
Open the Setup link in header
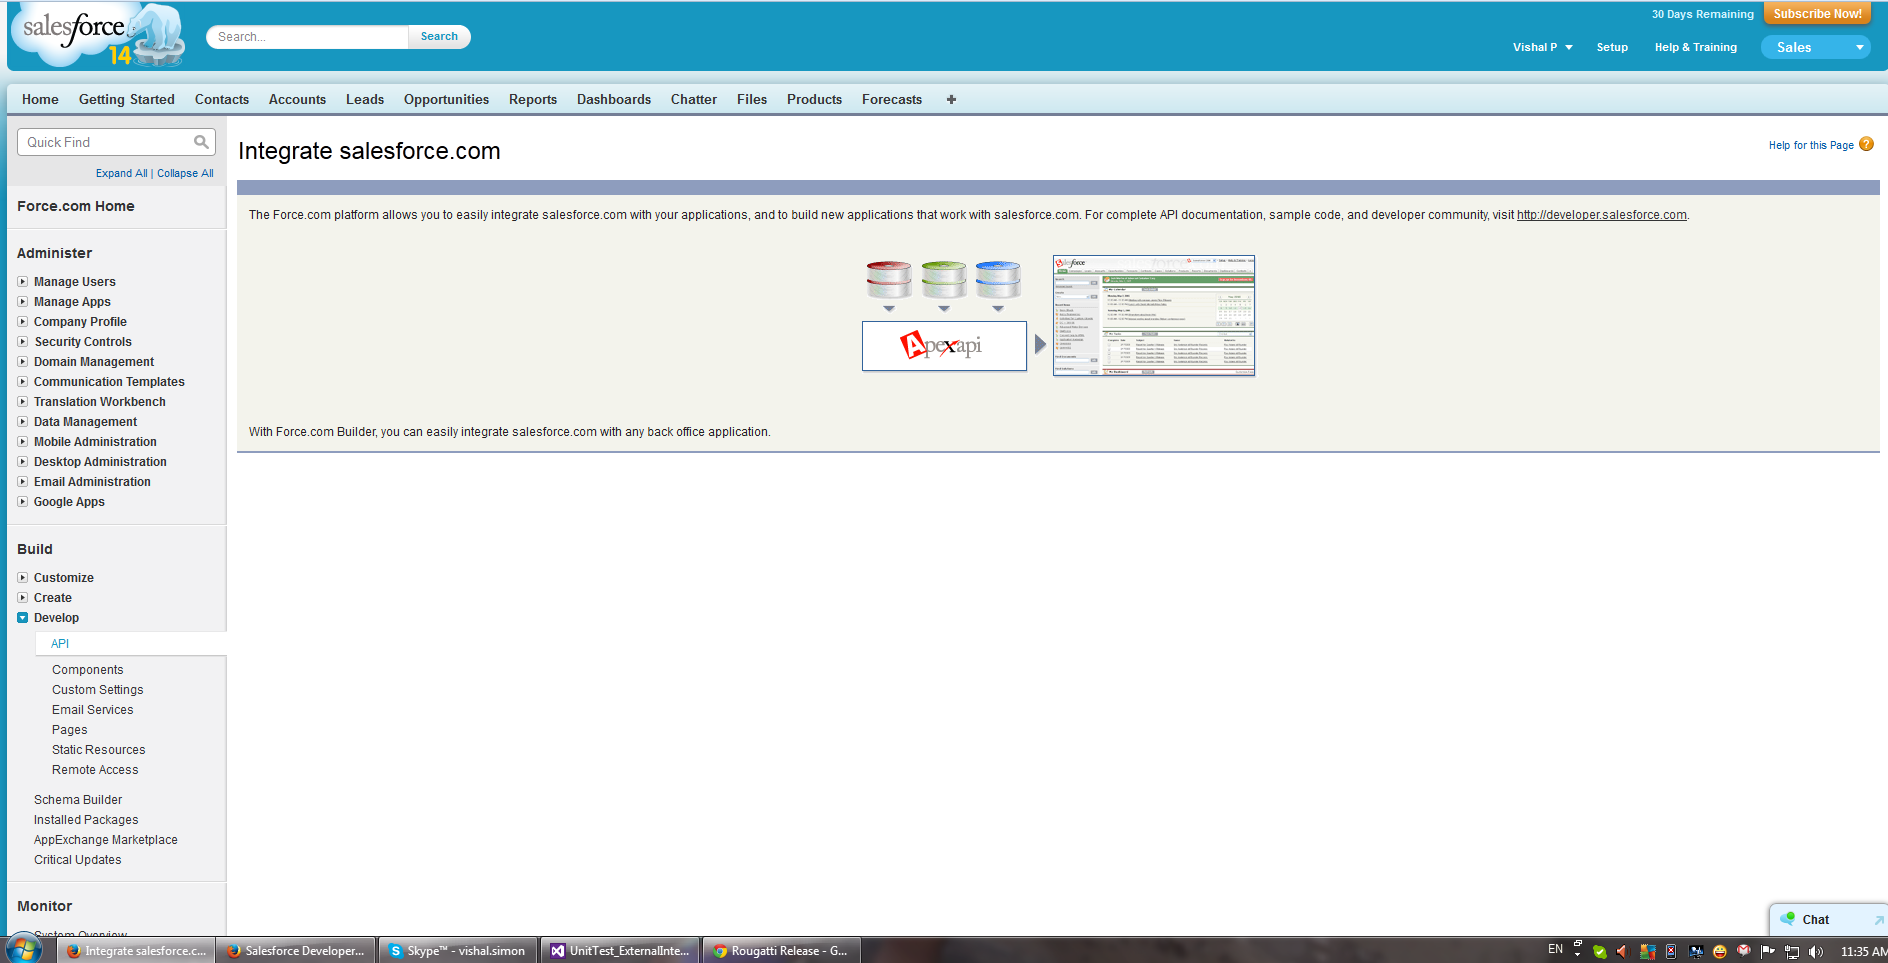coord(1612,47)
